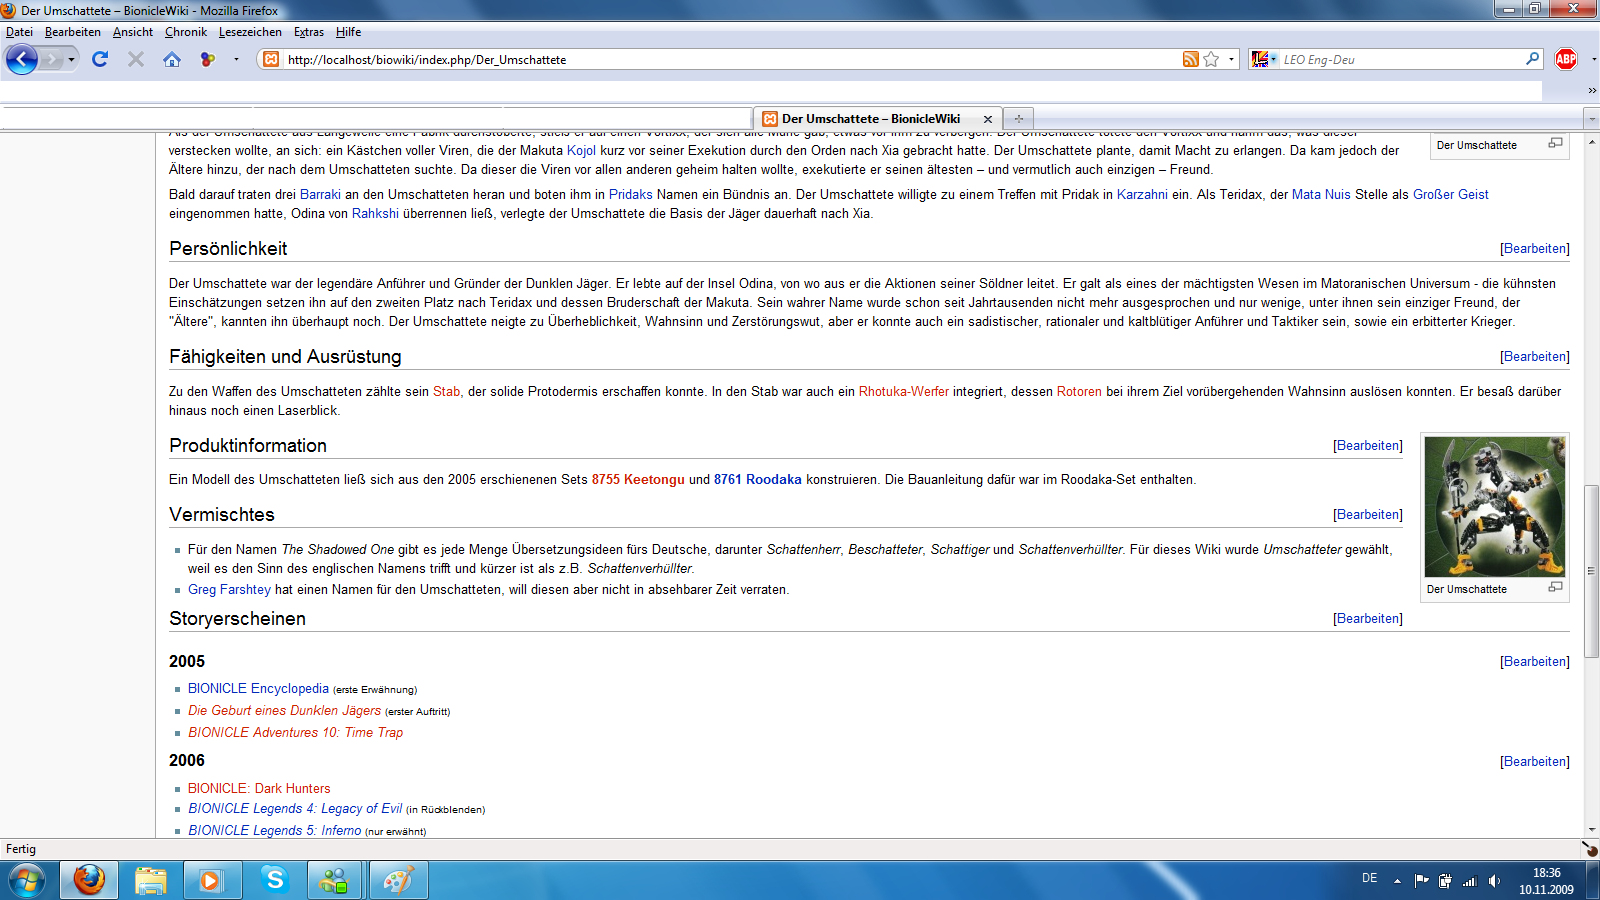Click the network signal icon in the tray
The width and height of the screenshot is (1600, 900).
point(1470,881)
